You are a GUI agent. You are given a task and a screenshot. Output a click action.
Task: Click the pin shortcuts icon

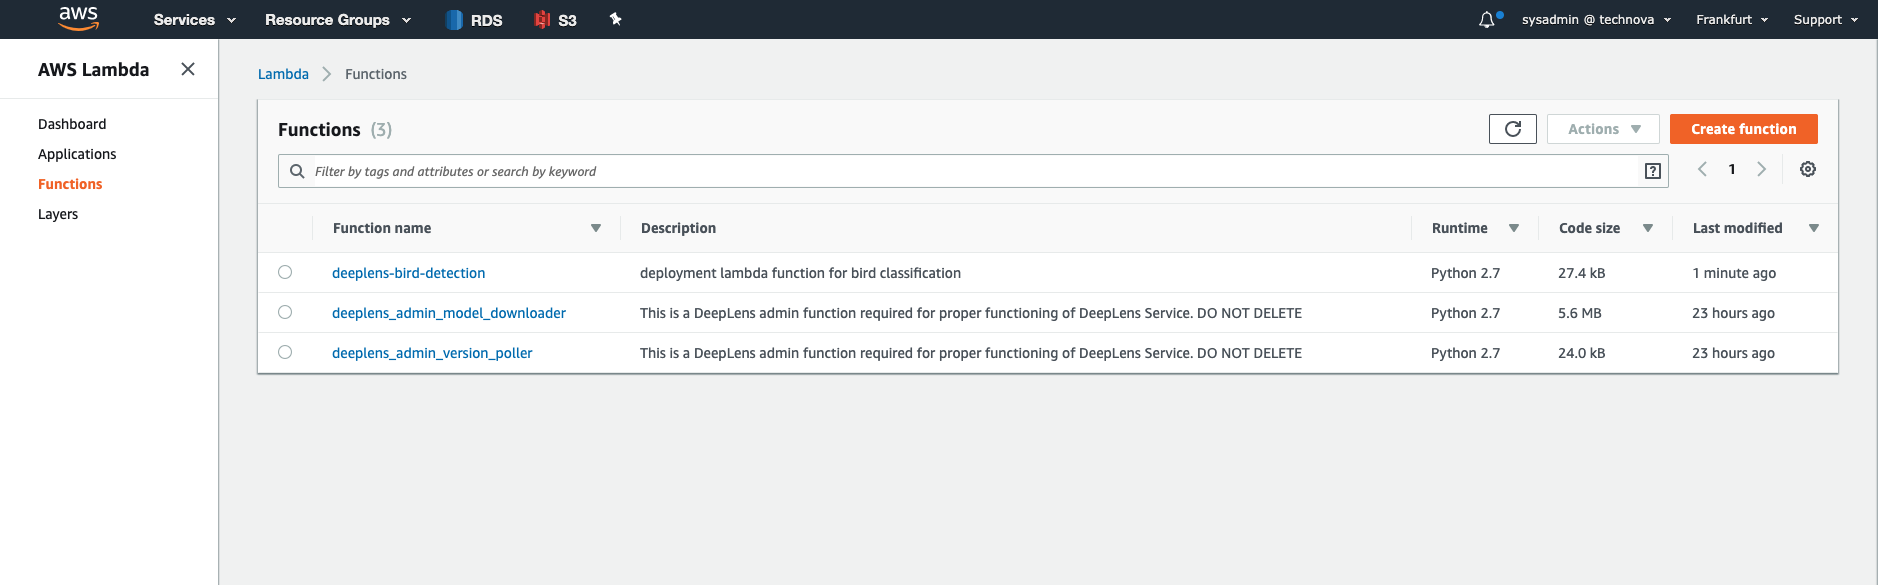point(616,19)
